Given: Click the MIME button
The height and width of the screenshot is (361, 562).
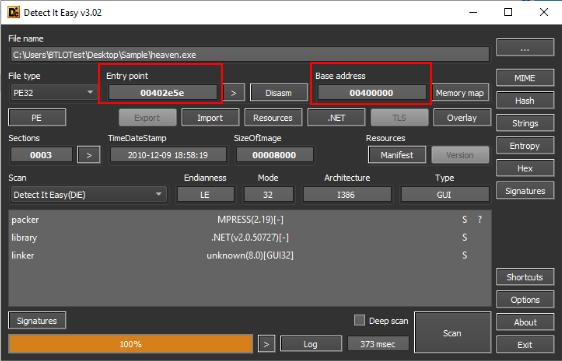Looking at the screenshot, I should point(525,78).
